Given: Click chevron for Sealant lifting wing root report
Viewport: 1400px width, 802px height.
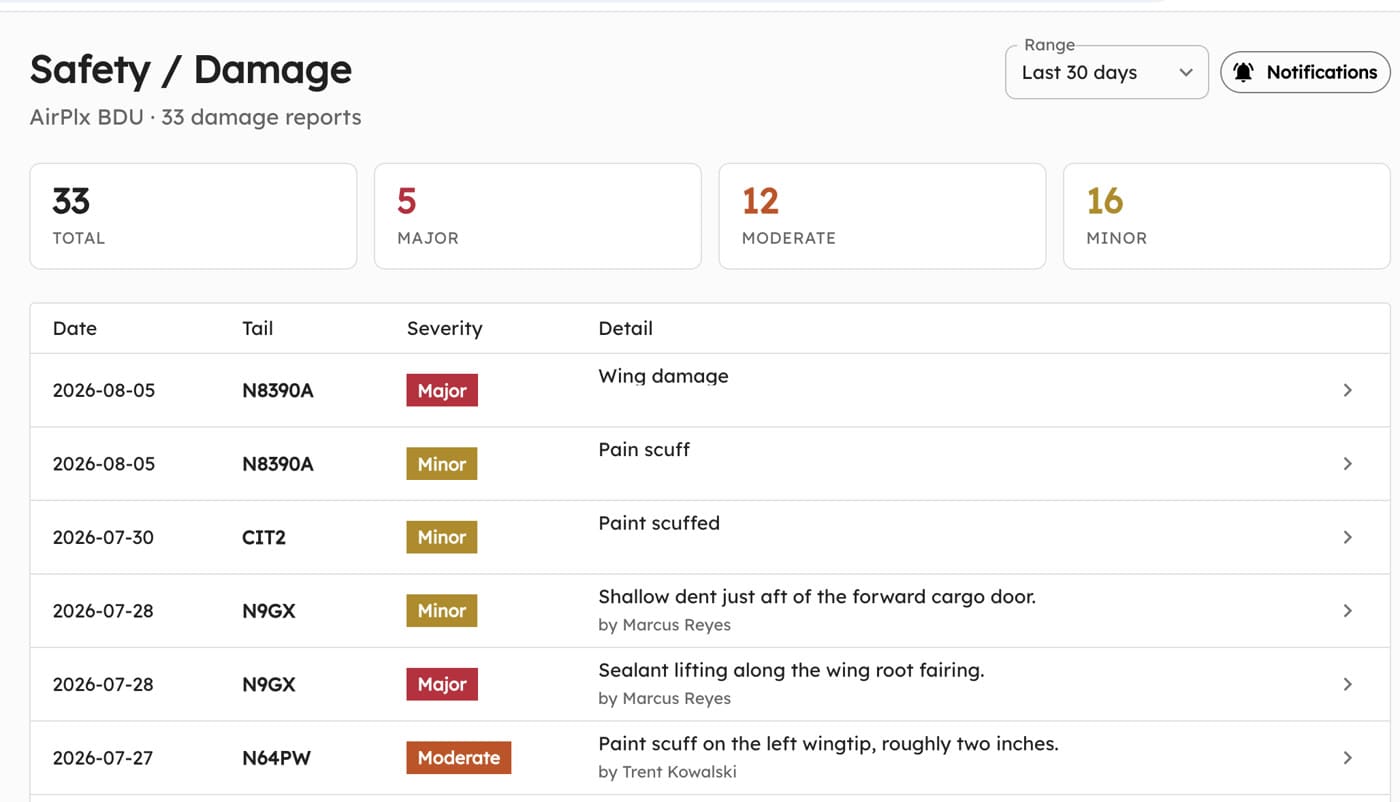Looking at the screenshot, I should click(1347, 684).
